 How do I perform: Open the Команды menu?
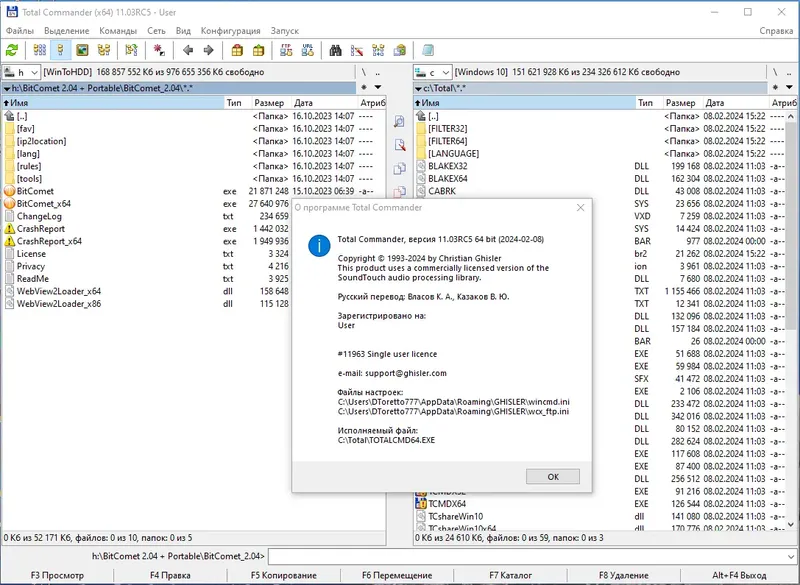[x=118, y=31]
